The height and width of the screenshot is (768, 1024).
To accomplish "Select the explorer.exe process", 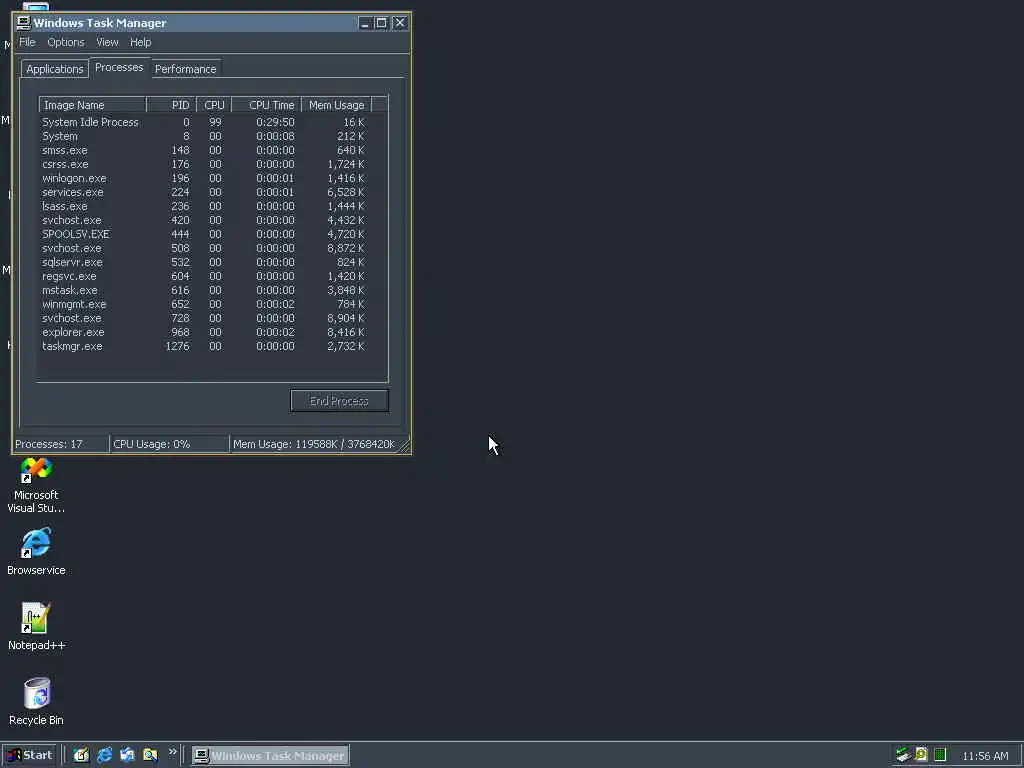I will [x=204, y=332].
